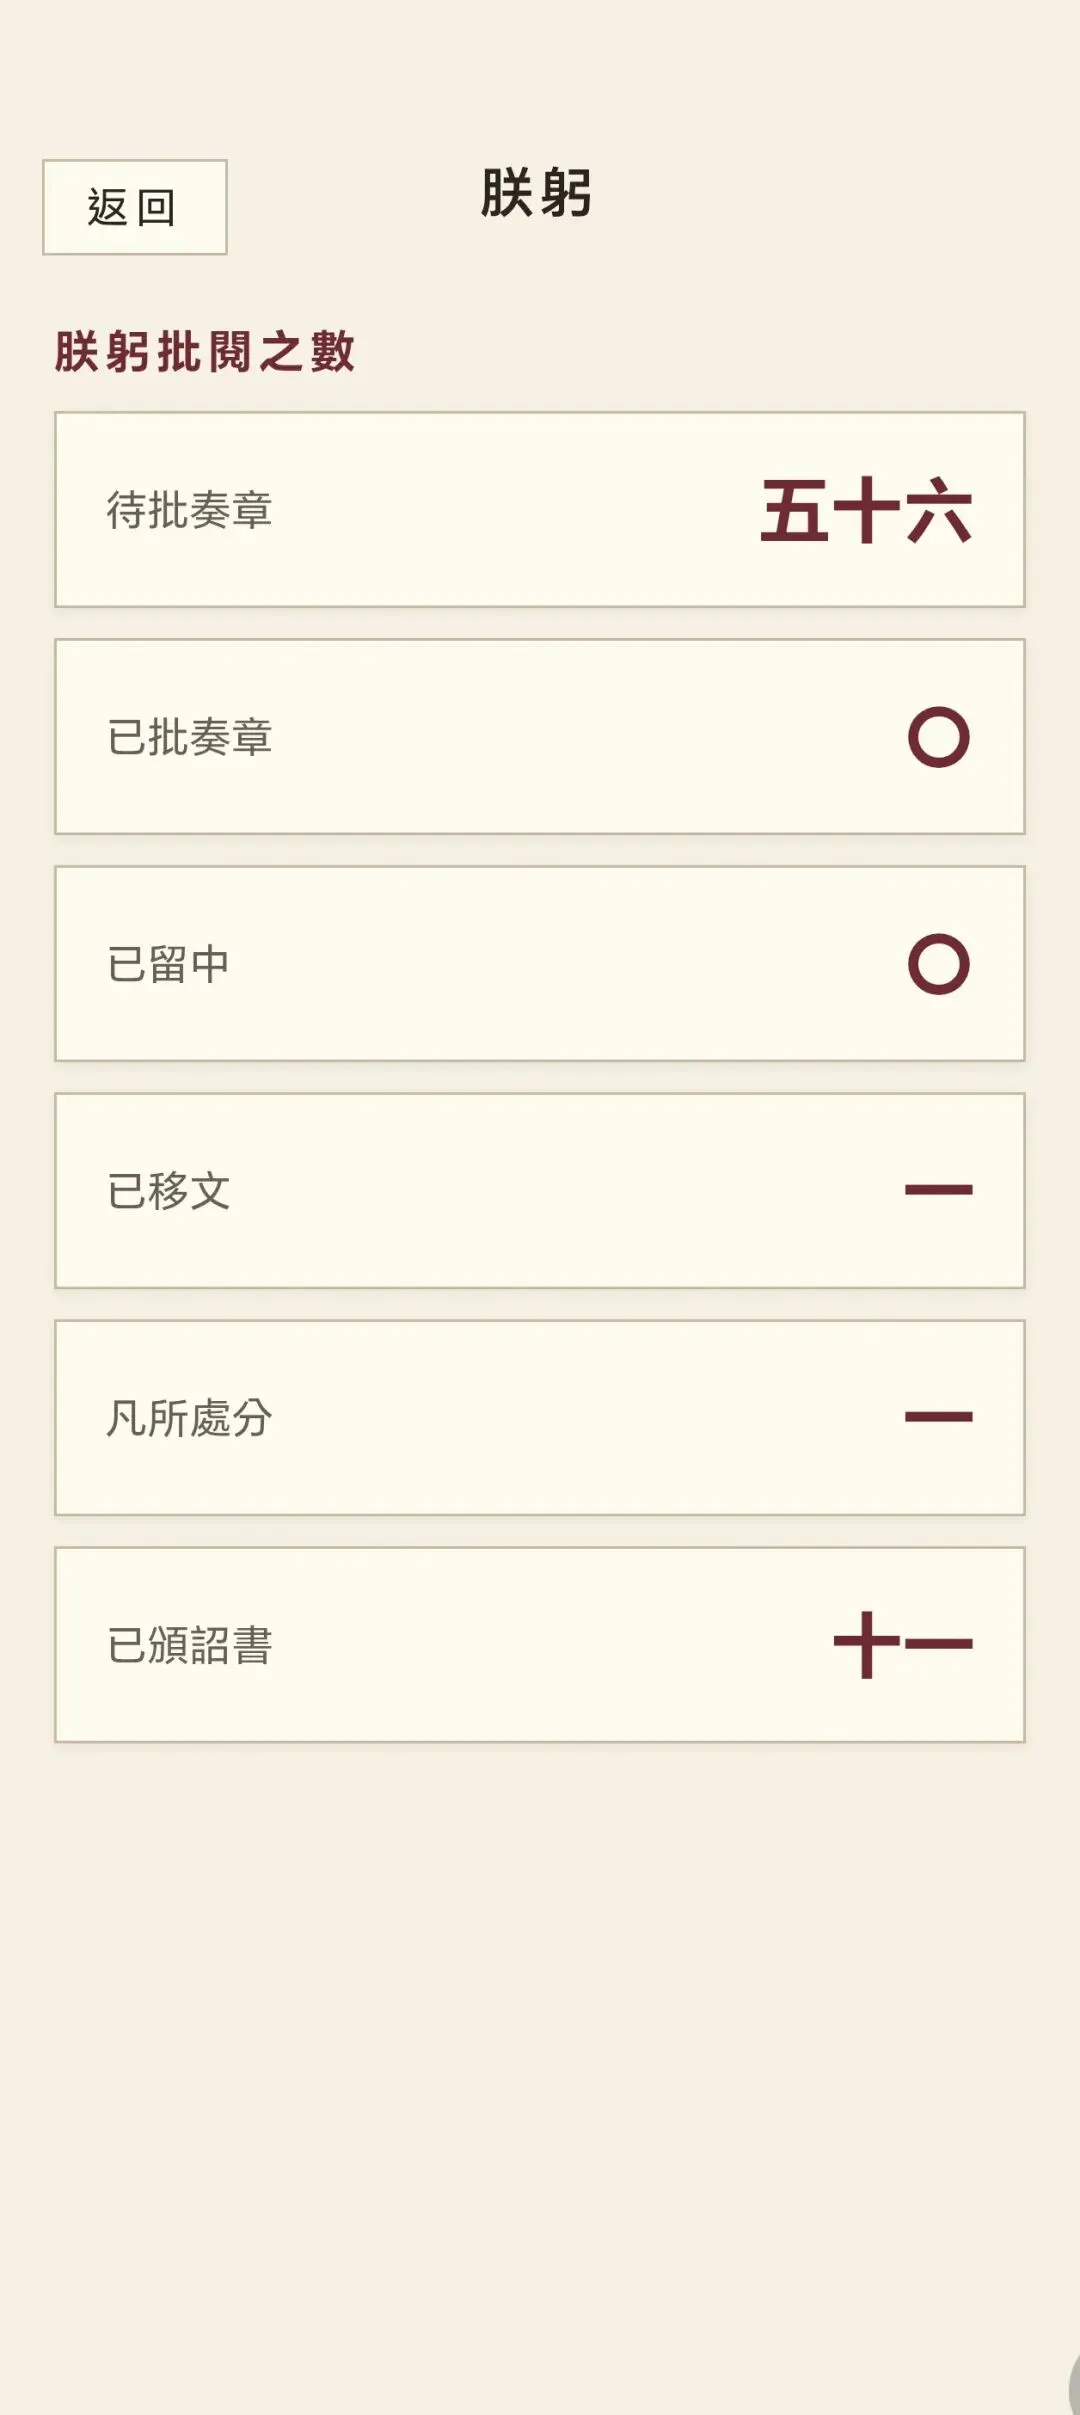Click the 一 count for 已移文
The height and width of the screenshot is (2415, 1080).
tap(938, 1190)
